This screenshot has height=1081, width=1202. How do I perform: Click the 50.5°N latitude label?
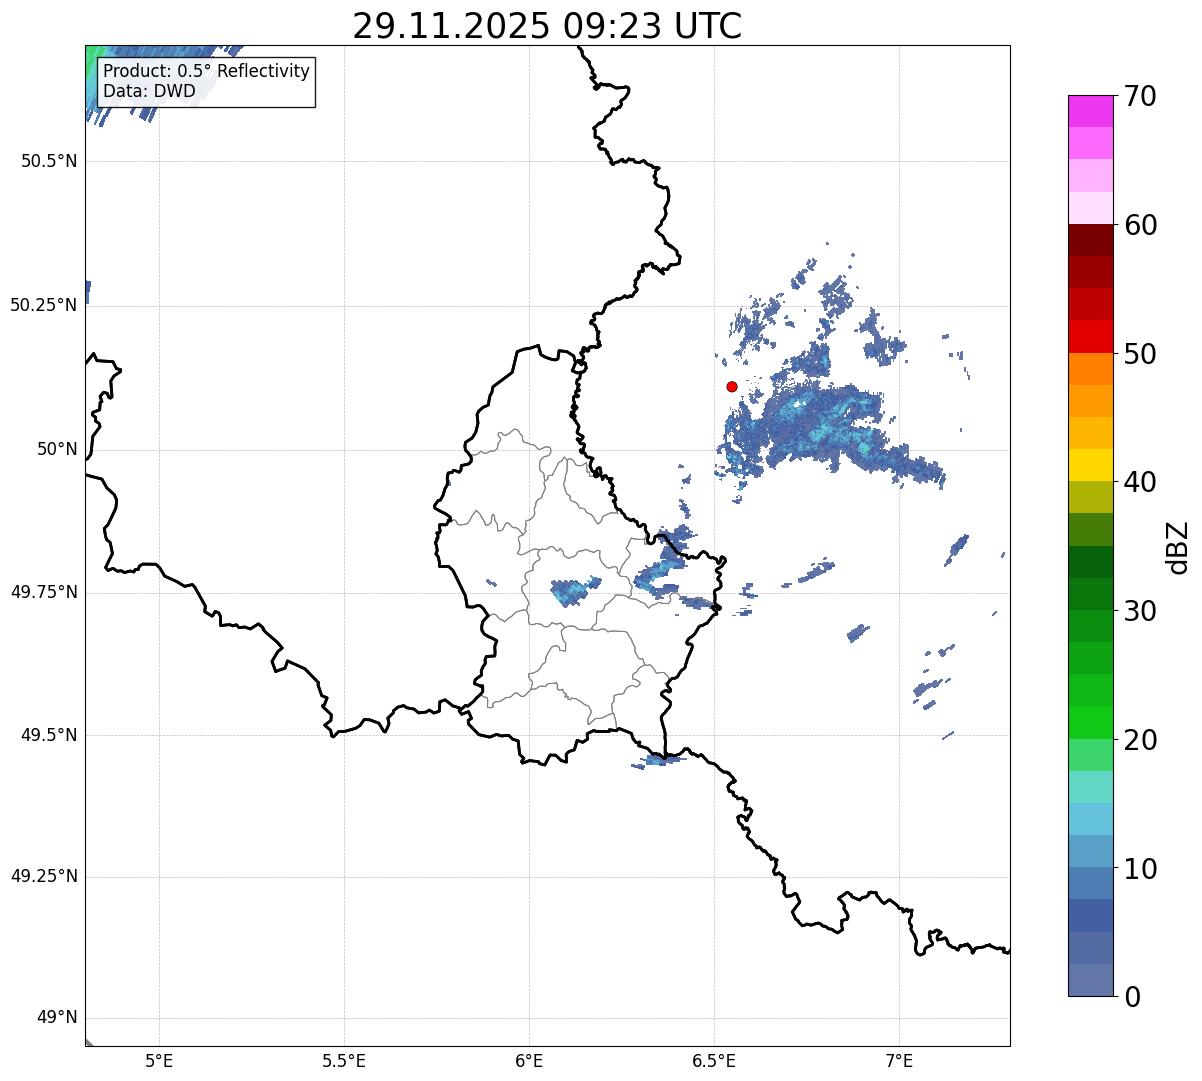tap(49, 161)
